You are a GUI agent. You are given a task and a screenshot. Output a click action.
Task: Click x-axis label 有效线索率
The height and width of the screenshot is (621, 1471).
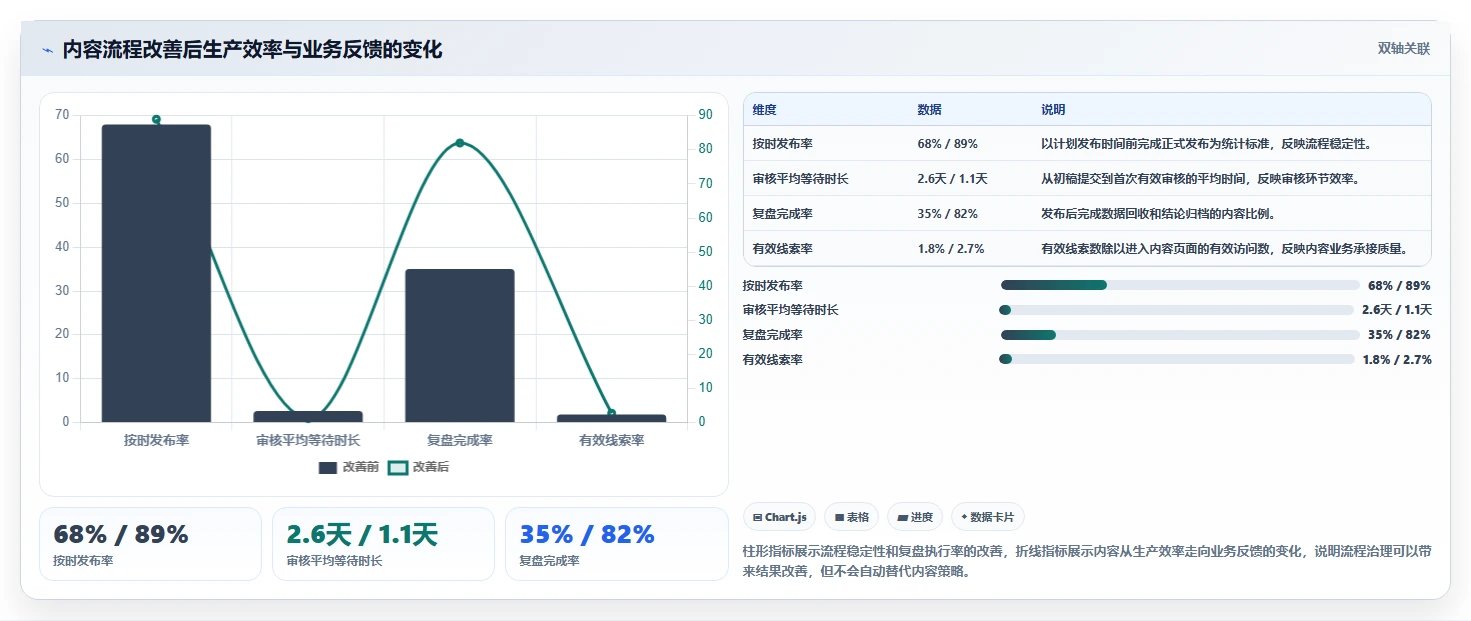(611, 440)
